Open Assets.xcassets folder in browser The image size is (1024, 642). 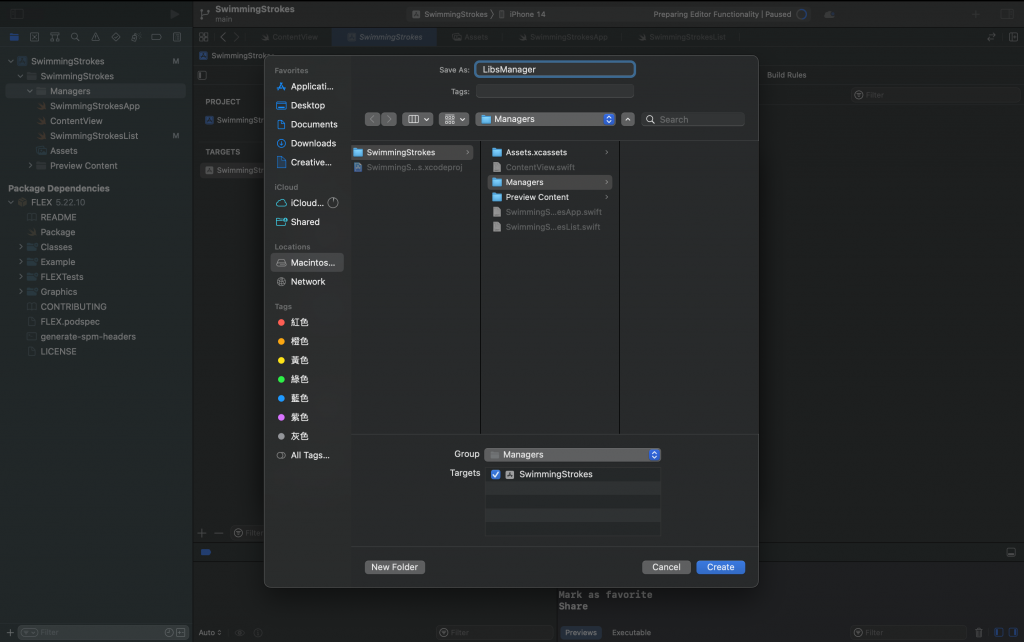(550, 152)
